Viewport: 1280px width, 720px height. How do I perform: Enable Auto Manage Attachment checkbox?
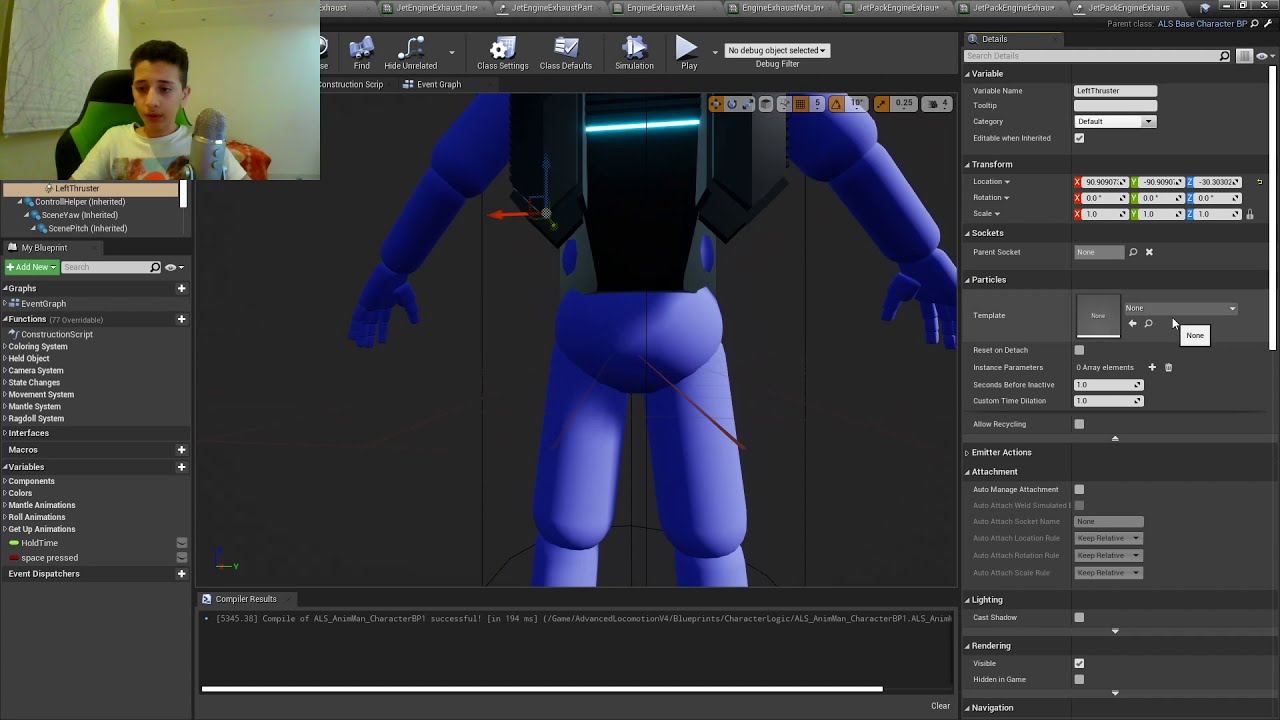pyautogui.click(x=1079, y=489)
